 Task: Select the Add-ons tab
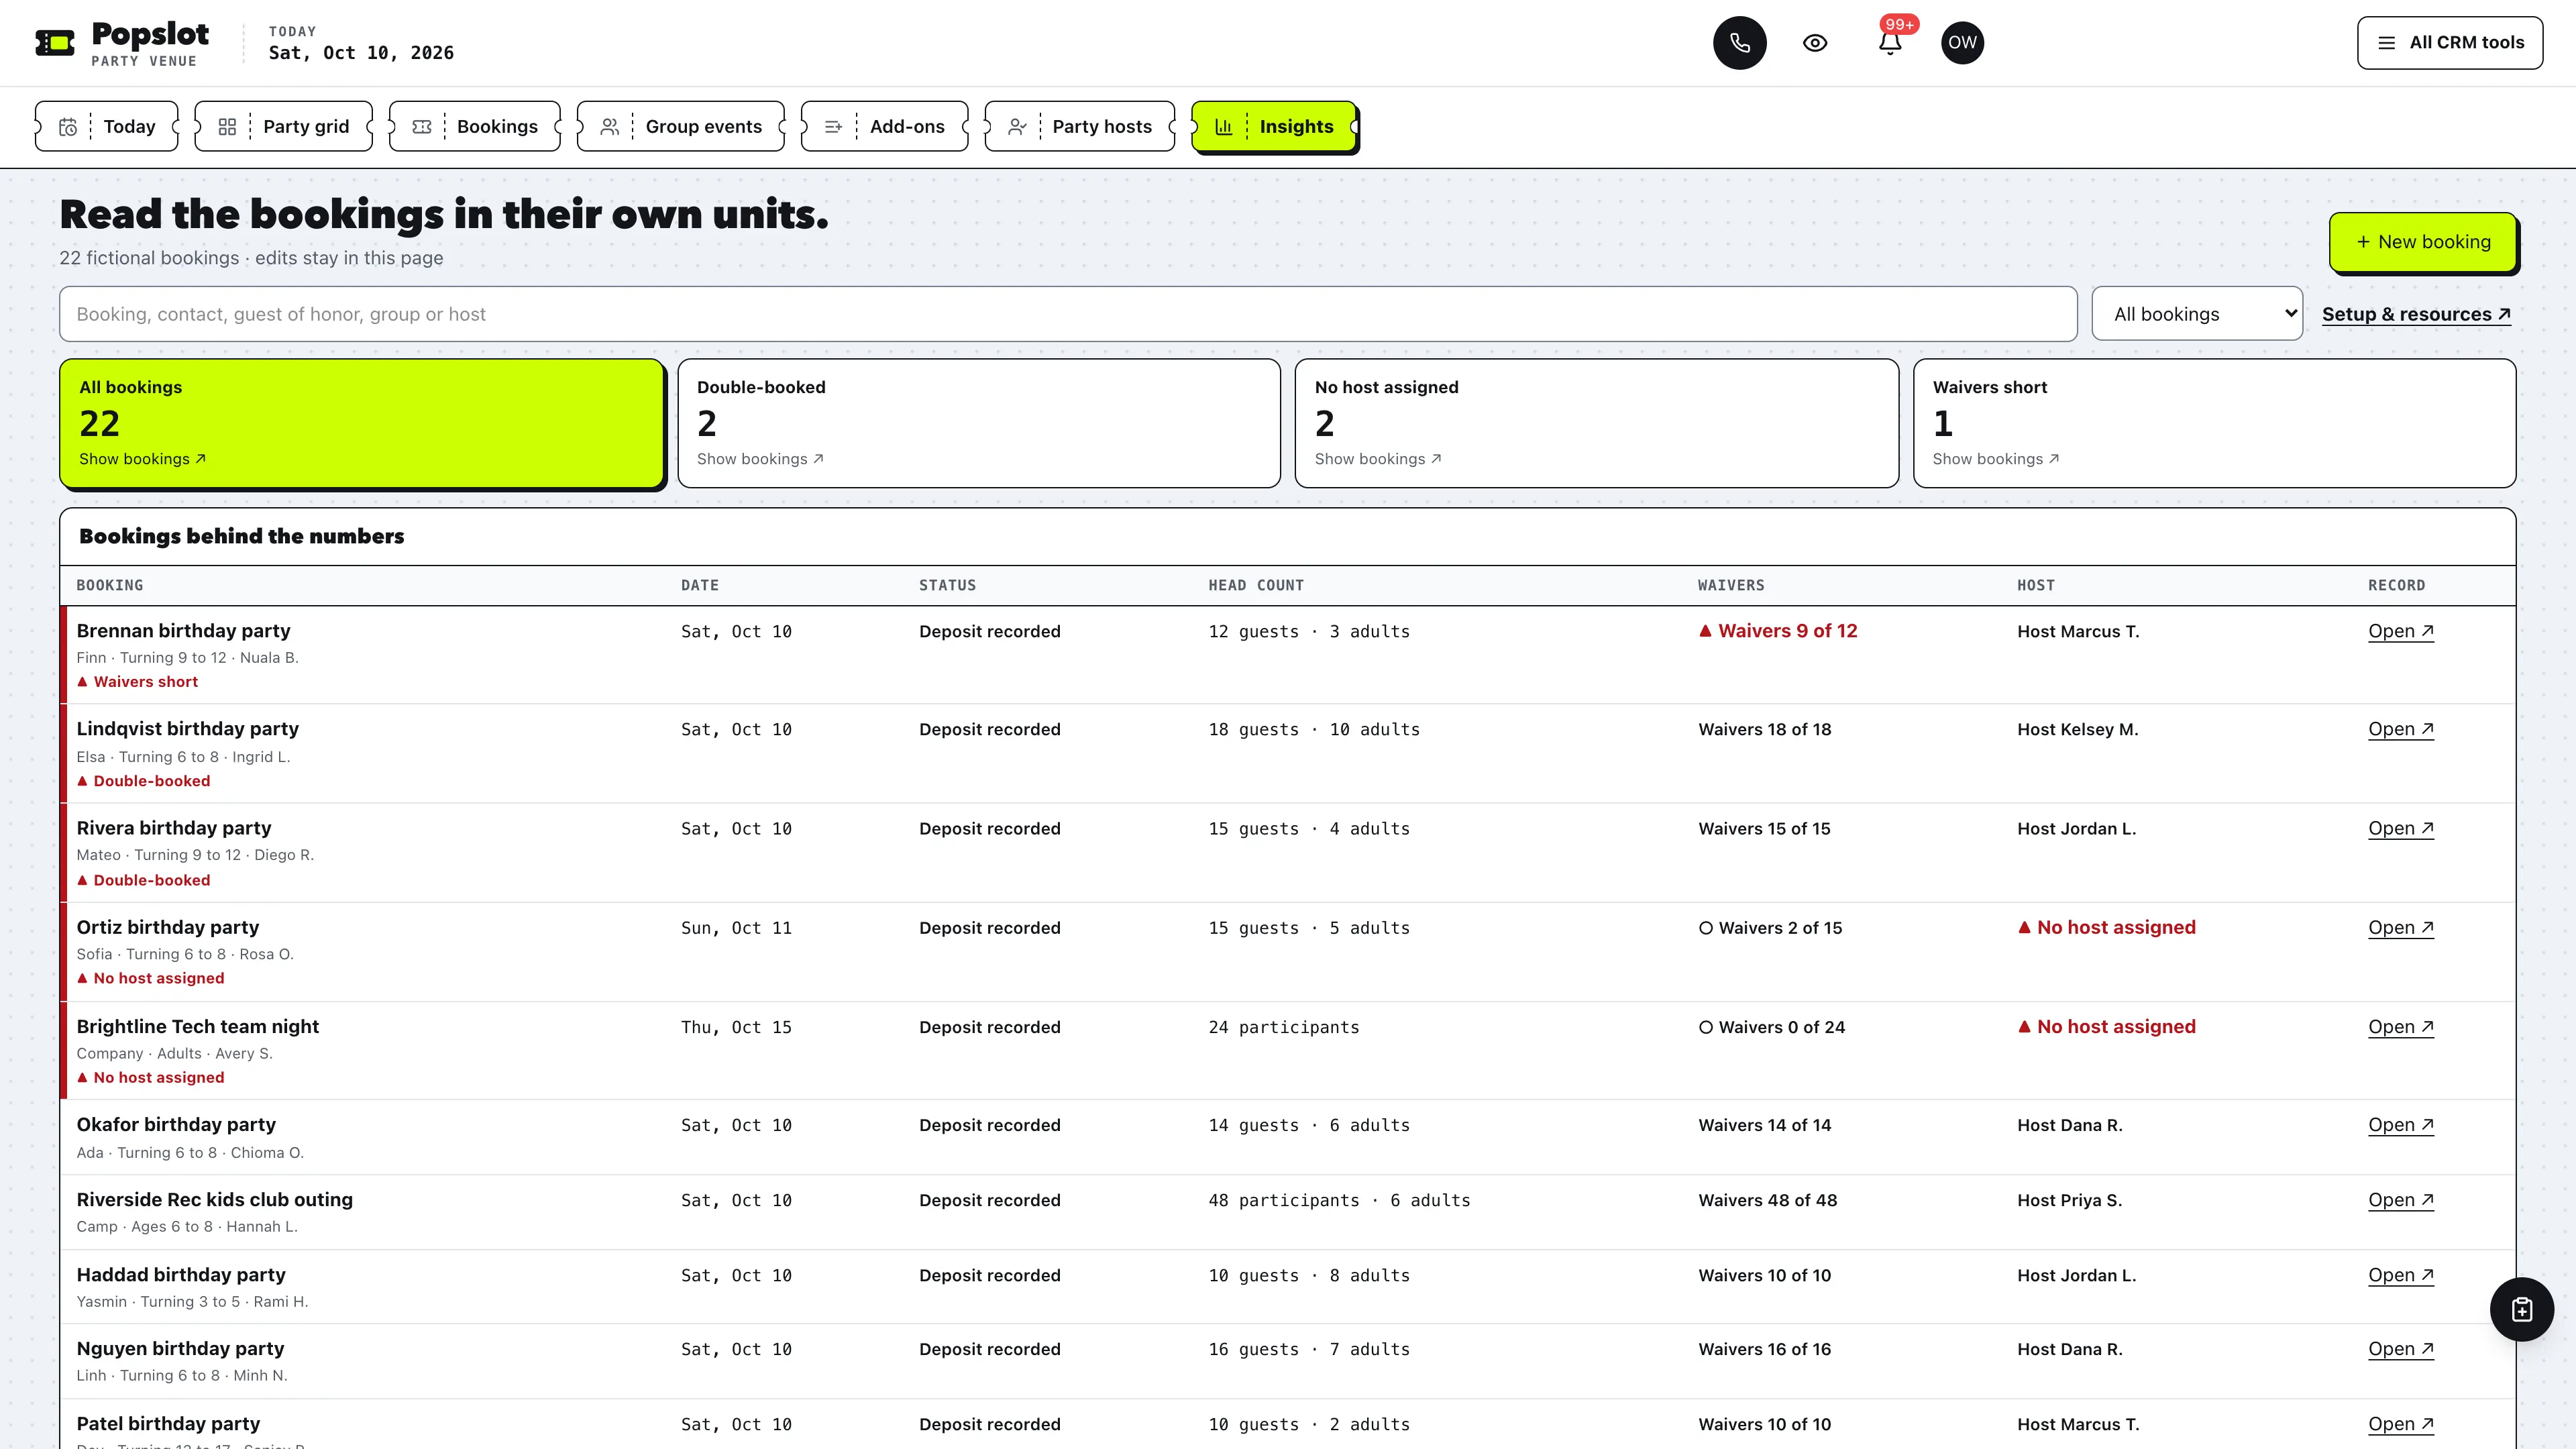[884, 126]
